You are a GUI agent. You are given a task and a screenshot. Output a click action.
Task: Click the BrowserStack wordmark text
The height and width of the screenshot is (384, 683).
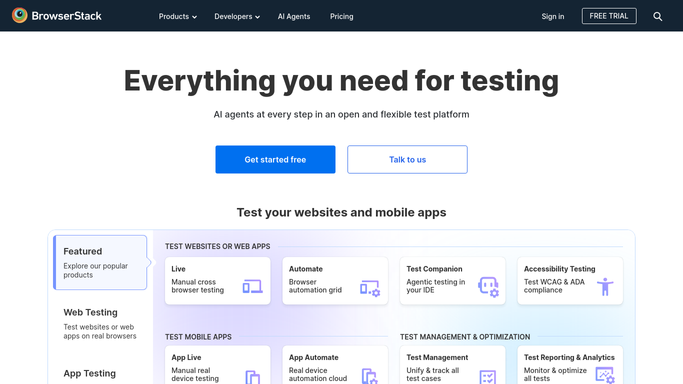click(x=66, y=16)
